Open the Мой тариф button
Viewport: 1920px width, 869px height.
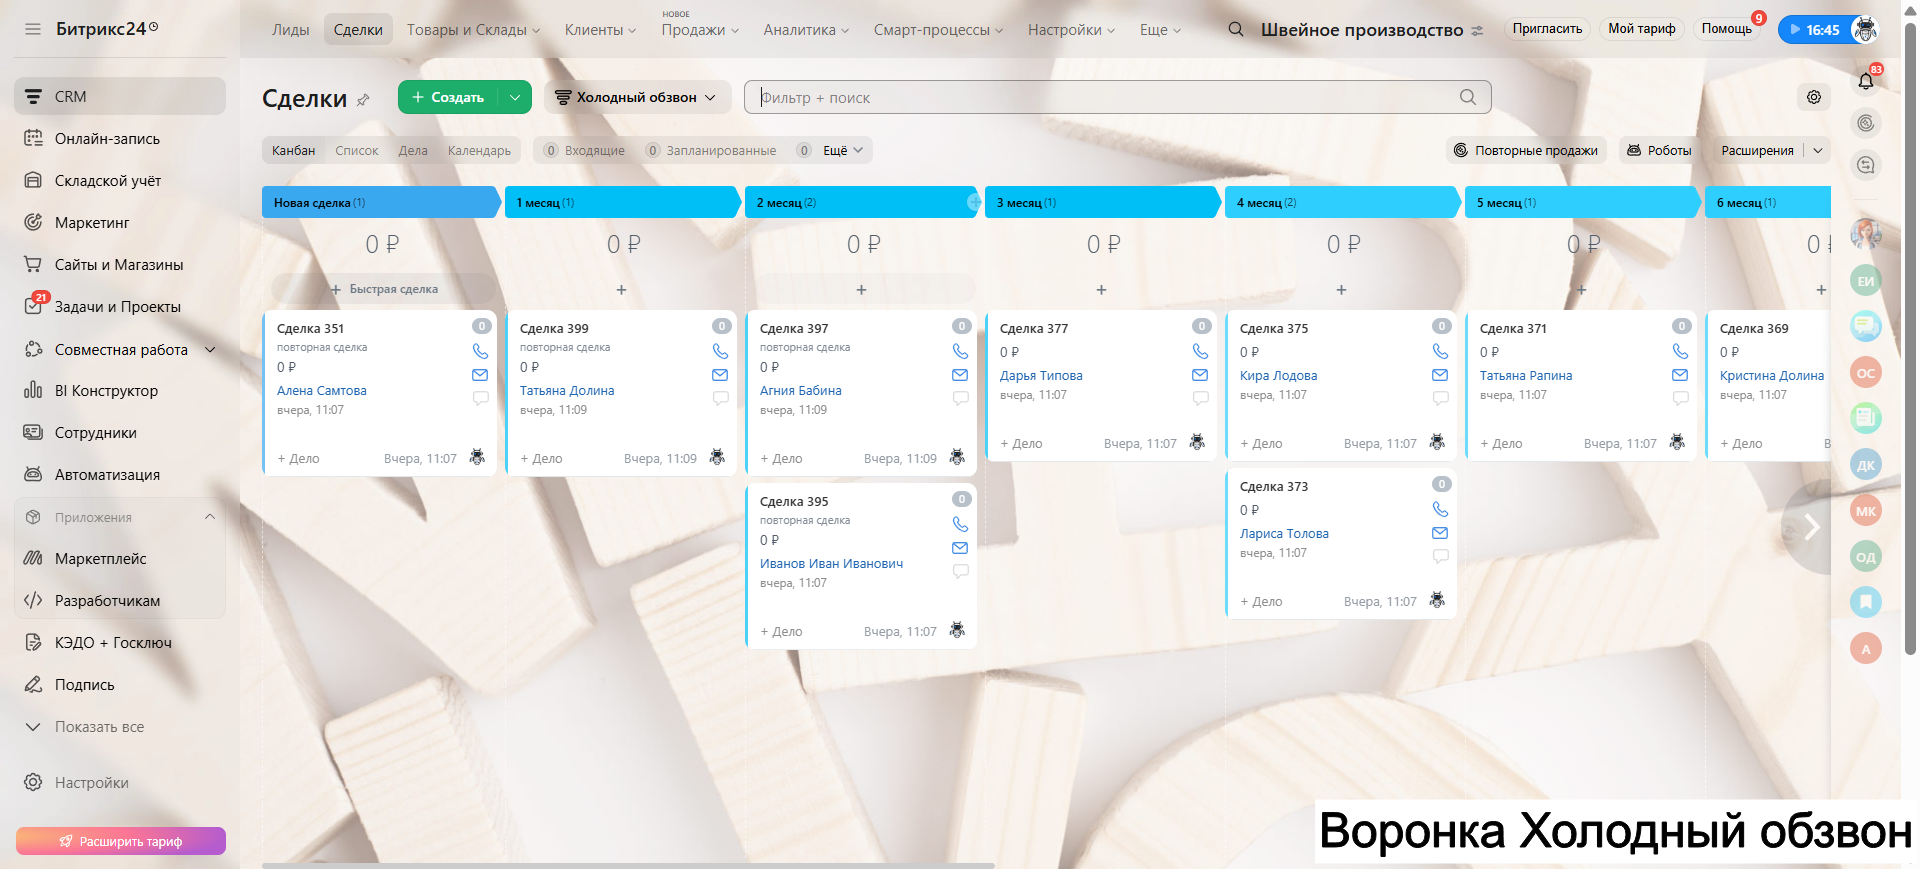[1642, 29]
